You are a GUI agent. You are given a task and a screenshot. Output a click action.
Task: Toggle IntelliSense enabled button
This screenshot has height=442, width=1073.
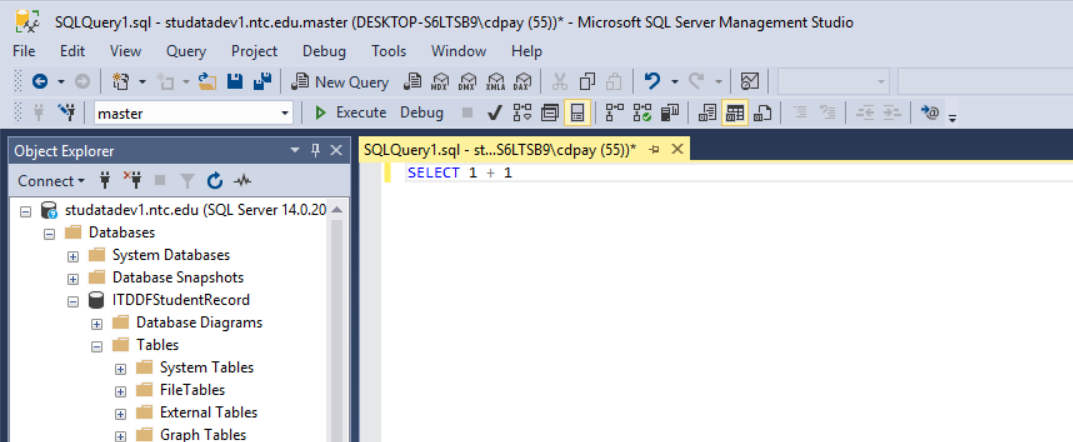577,113
